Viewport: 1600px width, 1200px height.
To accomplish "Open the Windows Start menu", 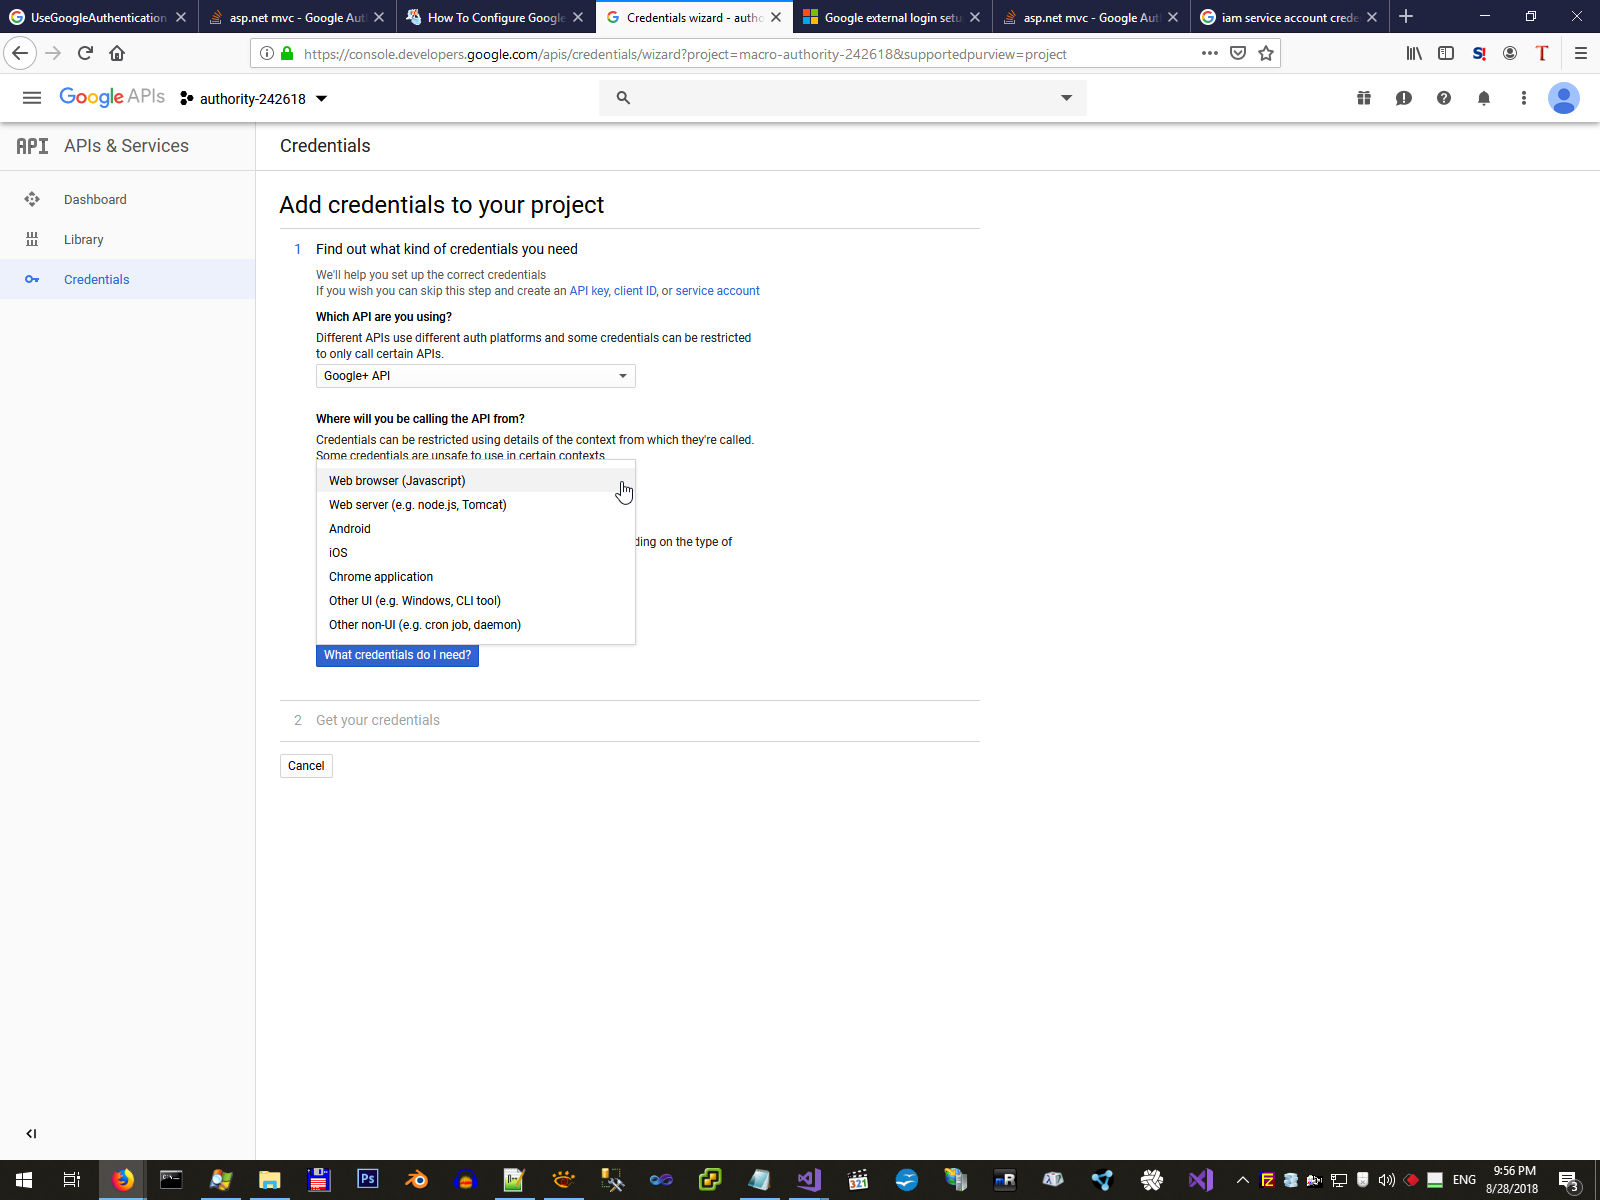I will point(24,1180).
